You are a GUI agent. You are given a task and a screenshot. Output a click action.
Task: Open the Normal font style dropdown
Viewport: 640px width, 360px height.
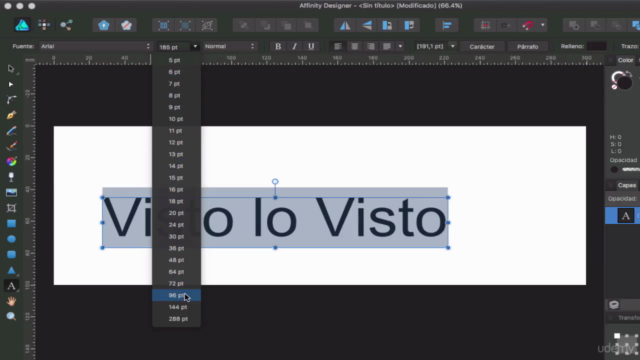point(230,47)
